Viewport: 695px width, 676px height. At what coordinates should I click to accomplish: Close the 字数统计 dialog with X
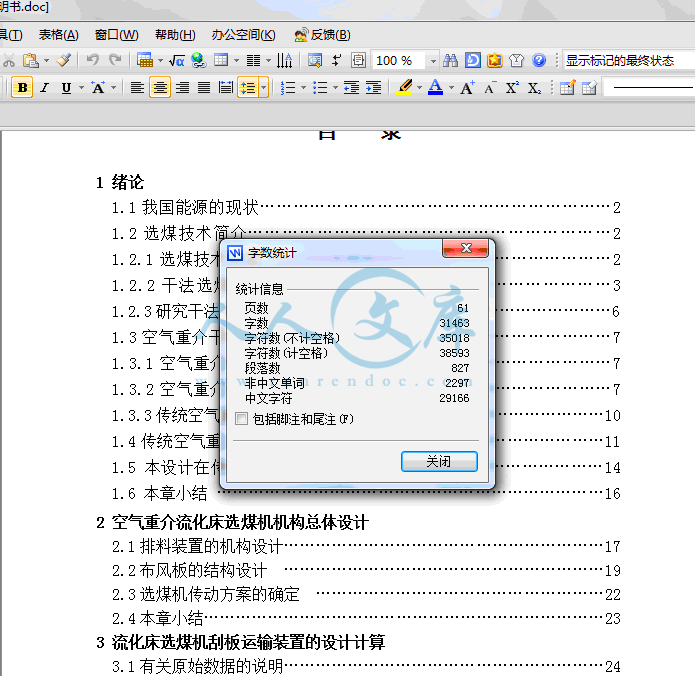[x=465, y=248]
